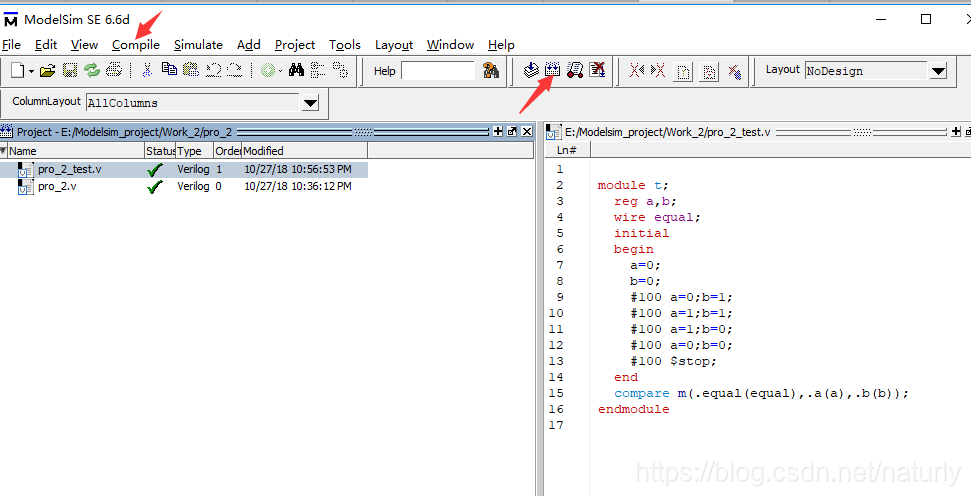Open the File menu
The height and width of the screenshot is (496, 971).
(x=11, y=45)
